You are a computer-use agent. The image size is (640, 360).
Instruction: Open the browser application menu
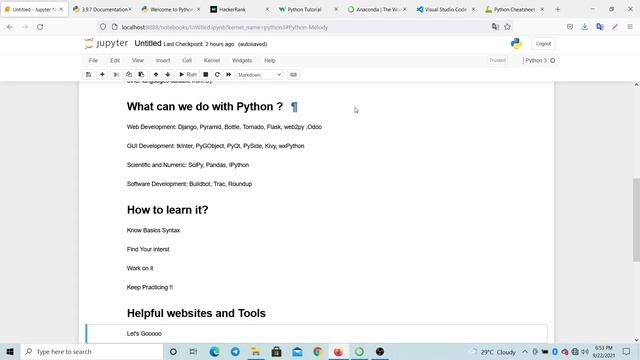click(x=630, y=27)
